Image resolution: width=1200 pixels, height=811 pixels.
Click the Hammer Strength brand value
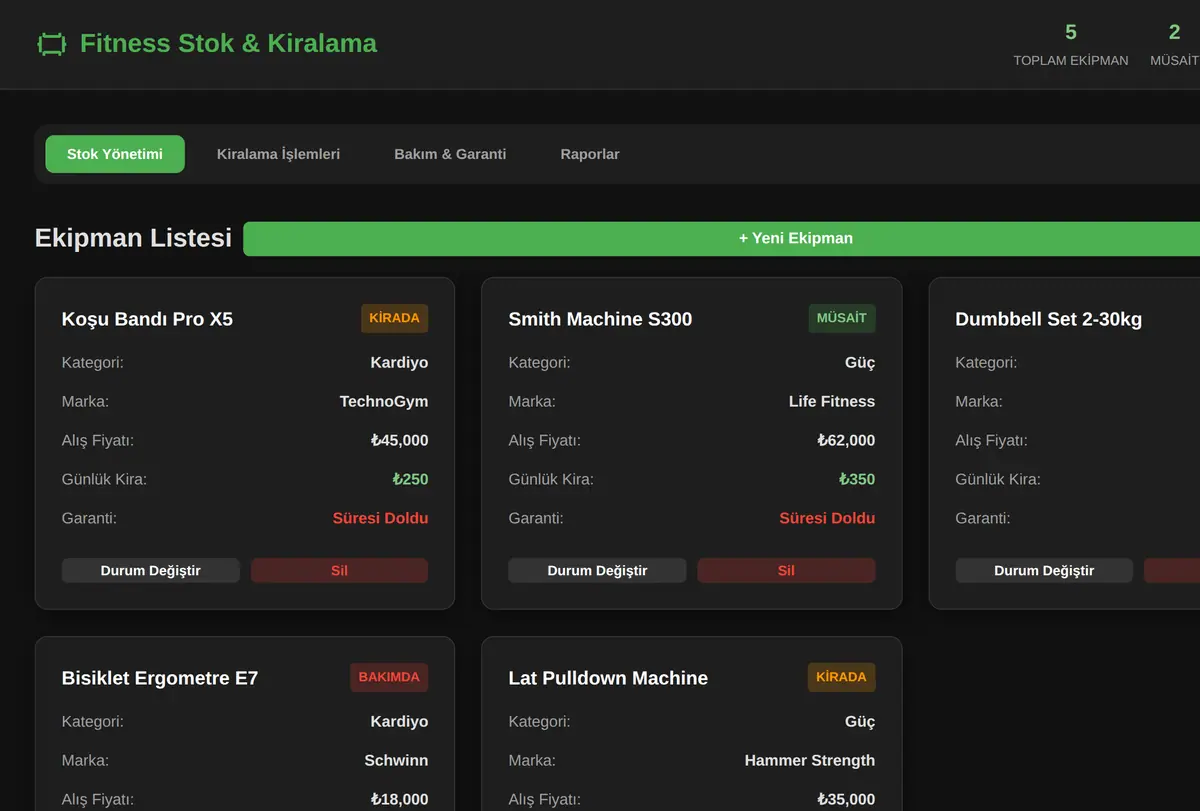(x=810, y=760)
